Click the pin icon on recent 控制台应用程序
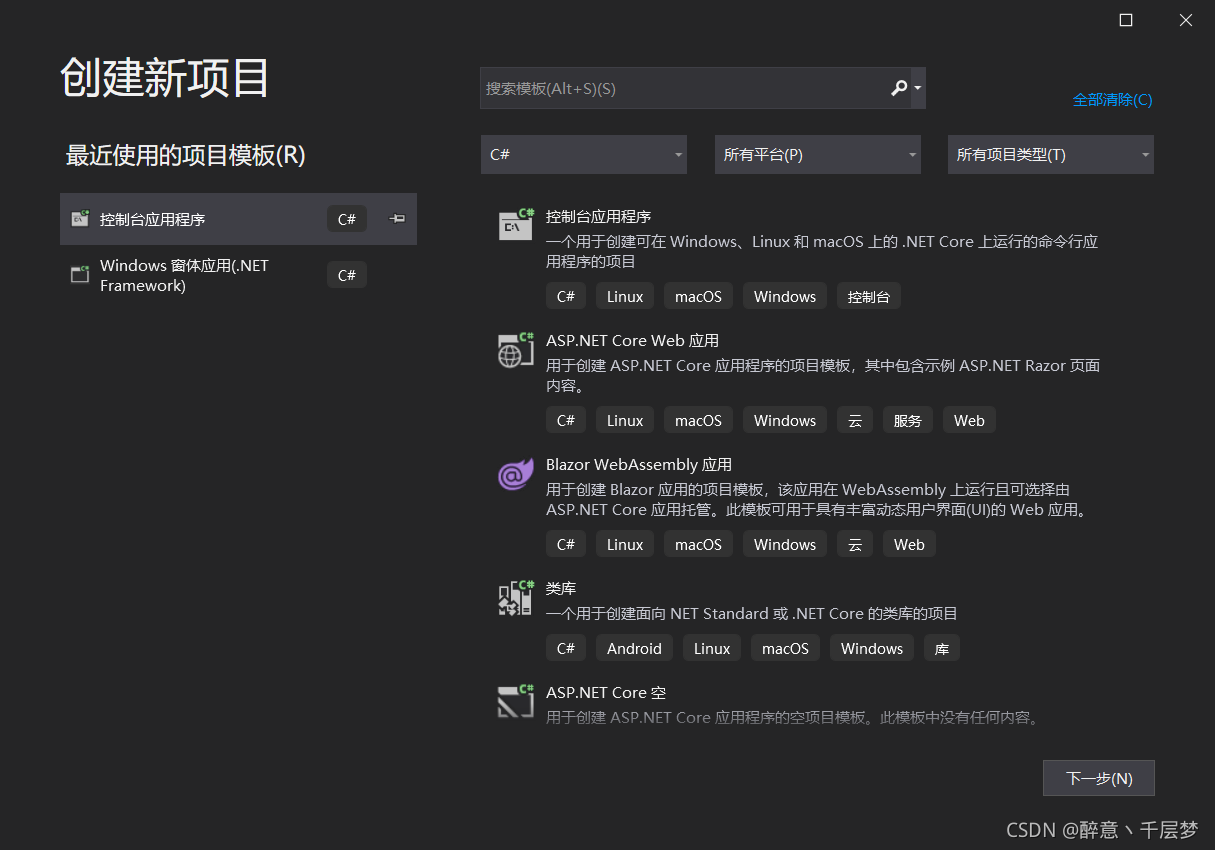The image size is (1215, 850). click(397, 219)
